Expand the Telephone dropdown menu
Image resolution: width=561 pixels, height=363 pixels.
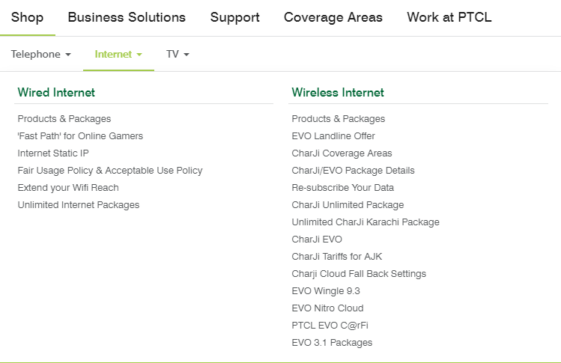tap(41, 54)
